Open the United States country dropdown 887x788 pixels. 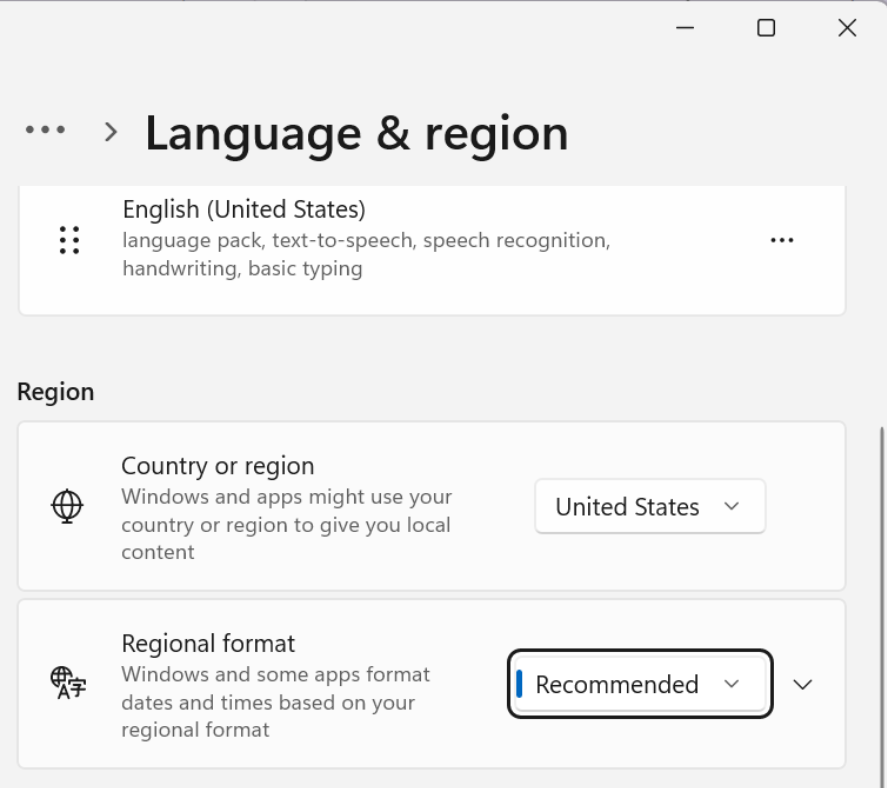point(649,506)
